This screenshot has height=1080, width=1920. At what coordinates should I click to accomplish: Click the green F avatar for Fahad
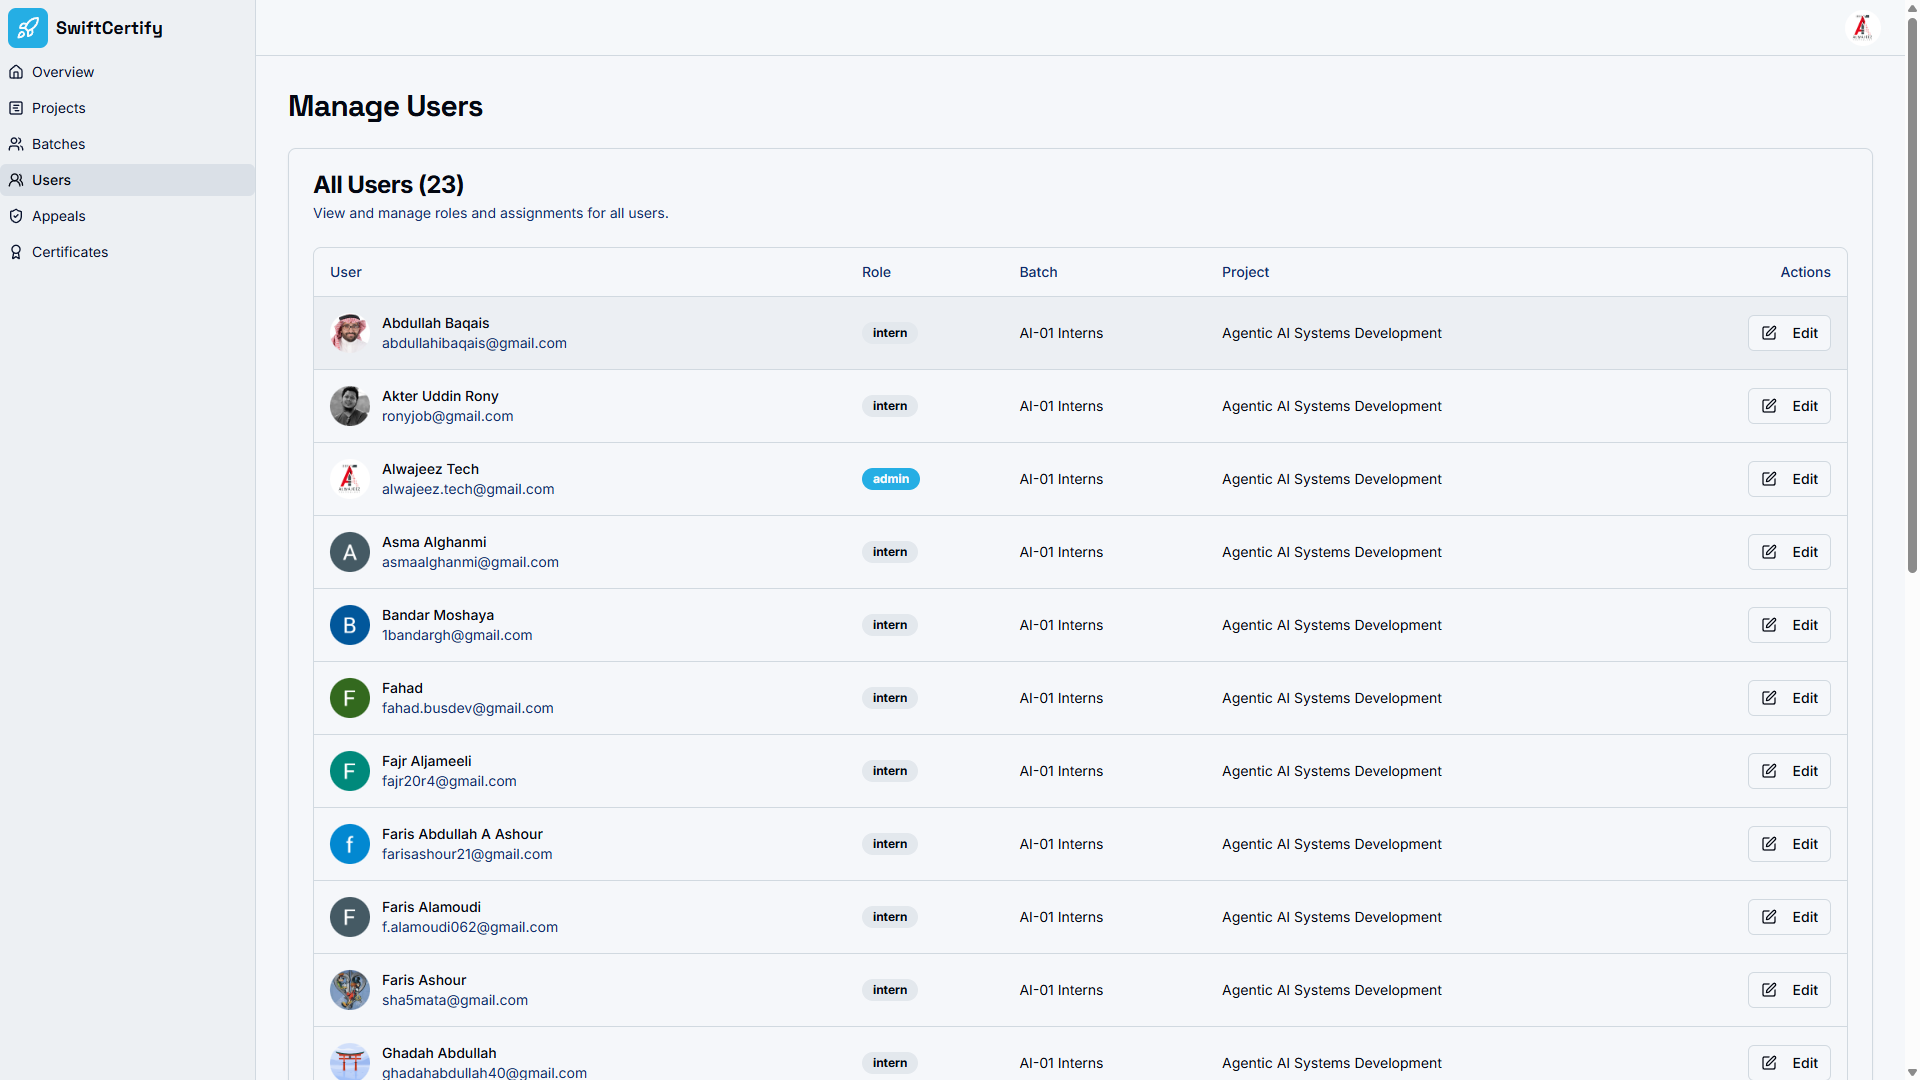click(x=350, y=698)
